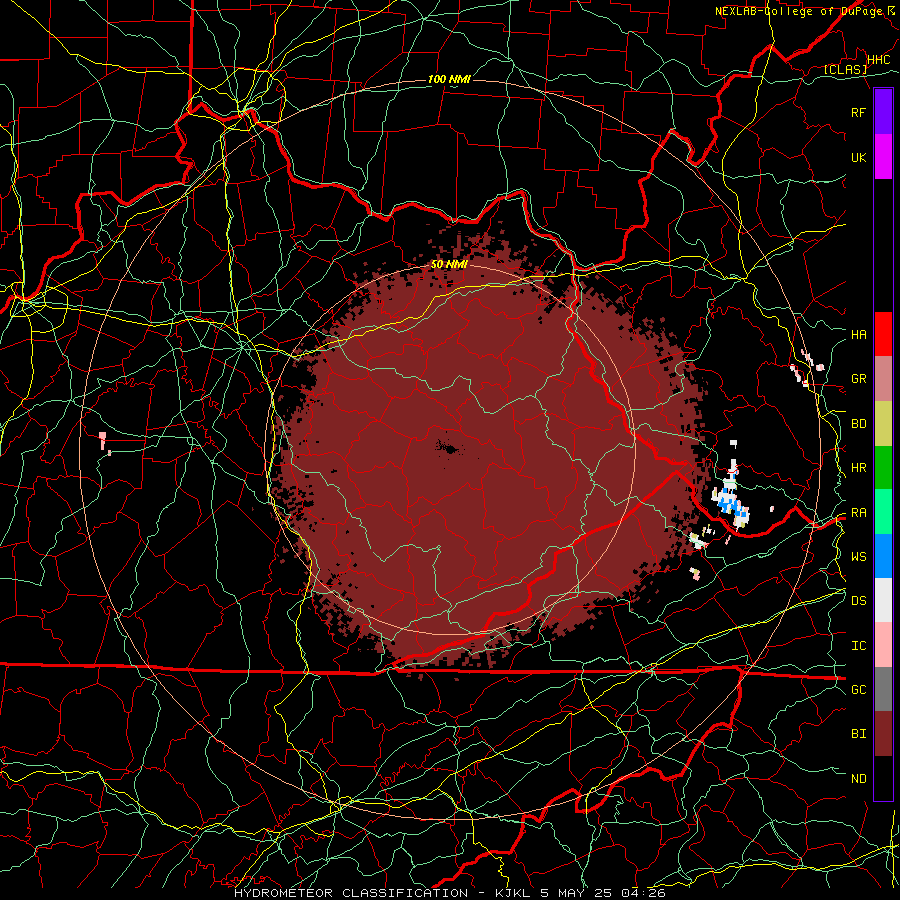Click the DS white legend swatch
The width and height of the screenshot is (900, 900).
pos(883,600)
